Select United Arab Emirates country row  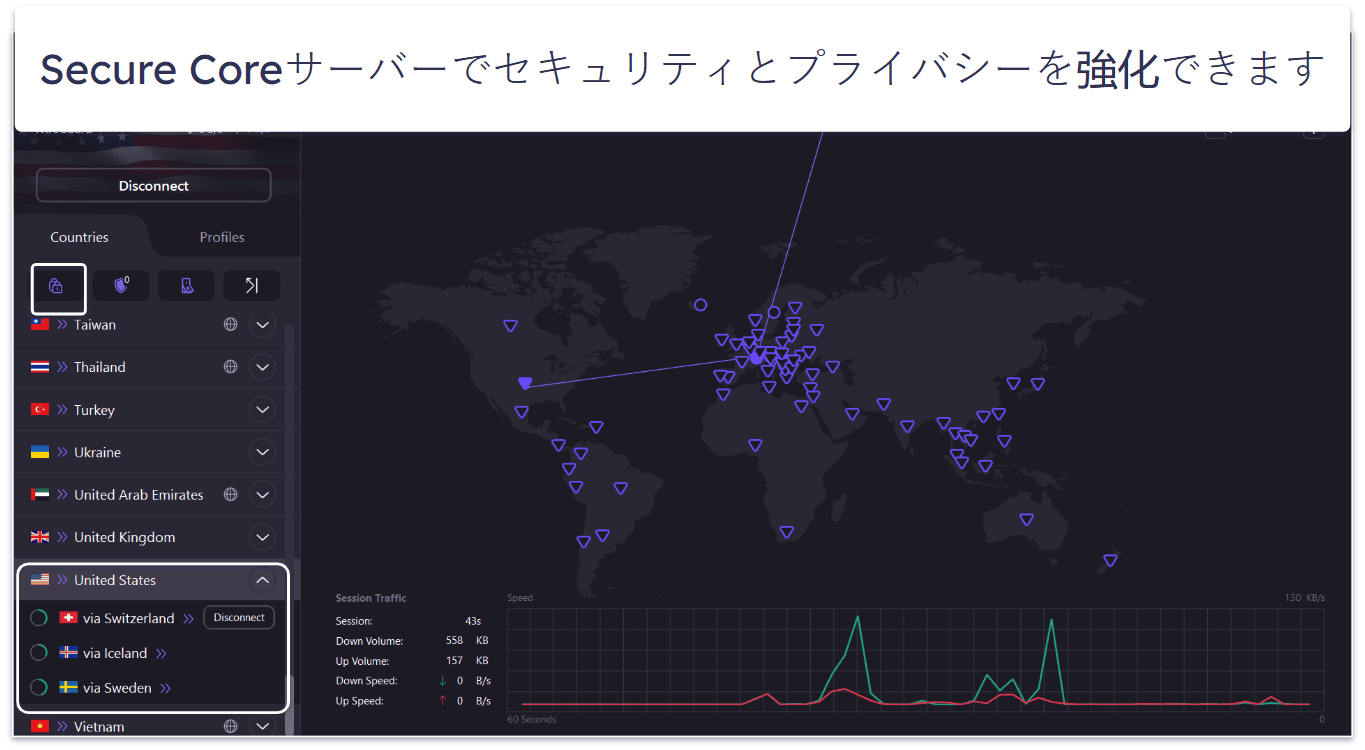150,495
